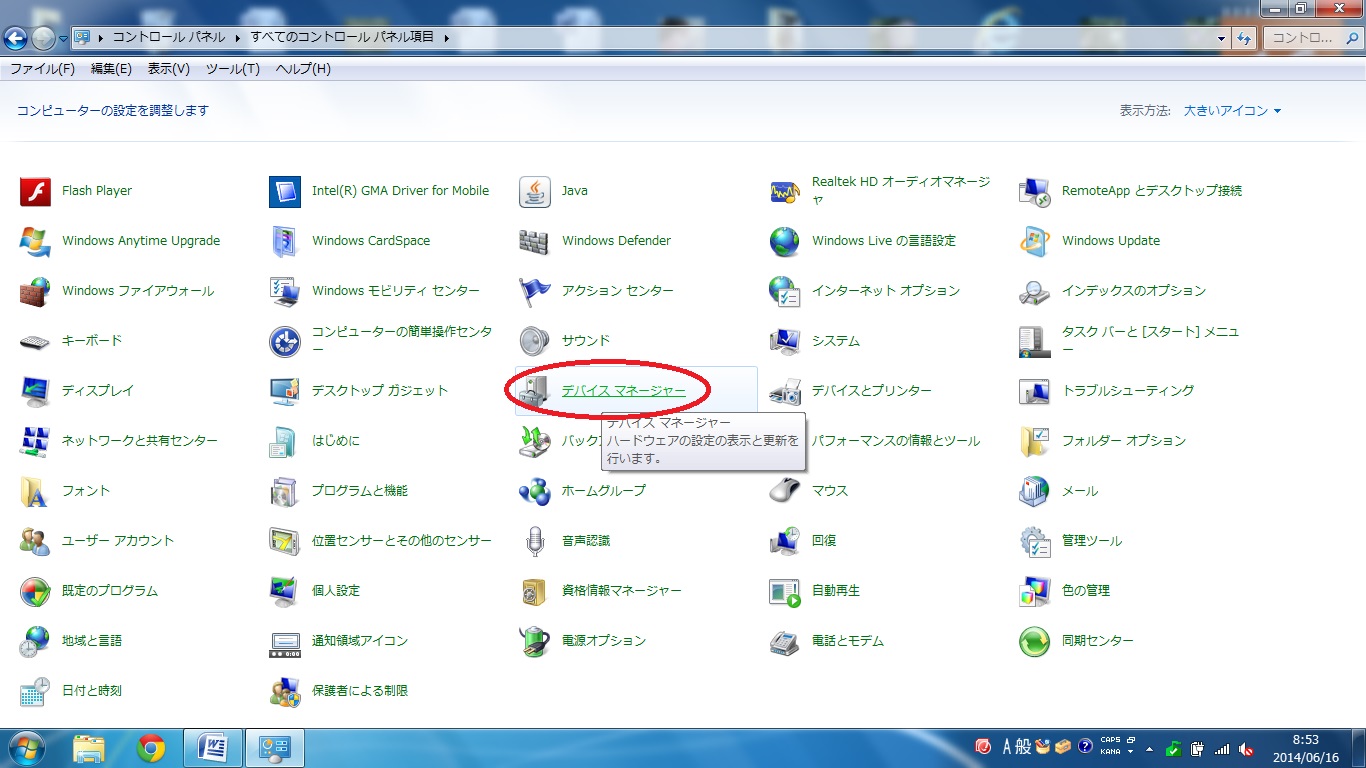The height and width of the screenshot is (768, 1366).
Task: Open アクション センター flag icon
Action: [535, 291]
